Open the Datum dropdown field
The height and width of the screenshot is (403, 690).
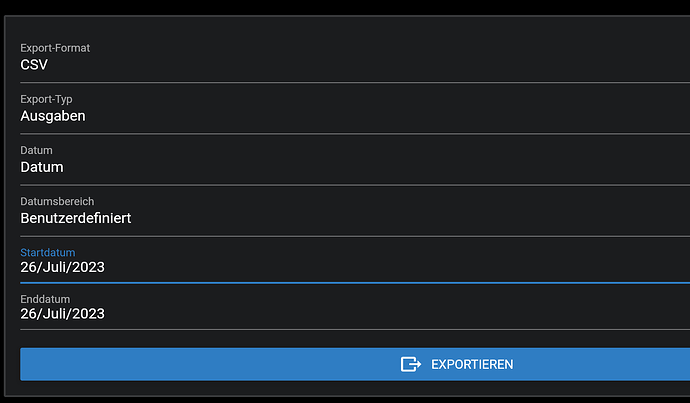click(x=355, y=160)
